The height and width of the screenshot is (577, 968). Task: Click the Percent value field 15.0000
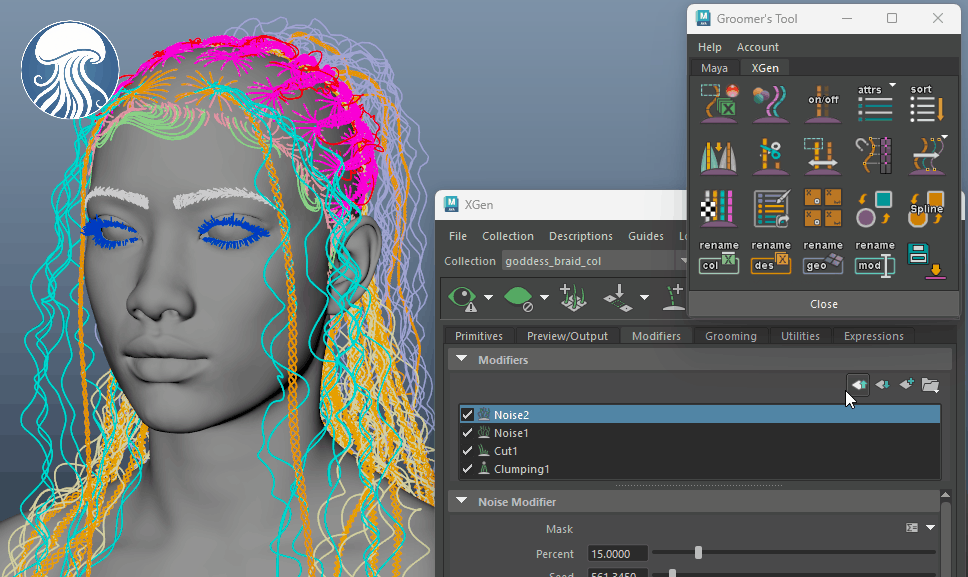617,554
